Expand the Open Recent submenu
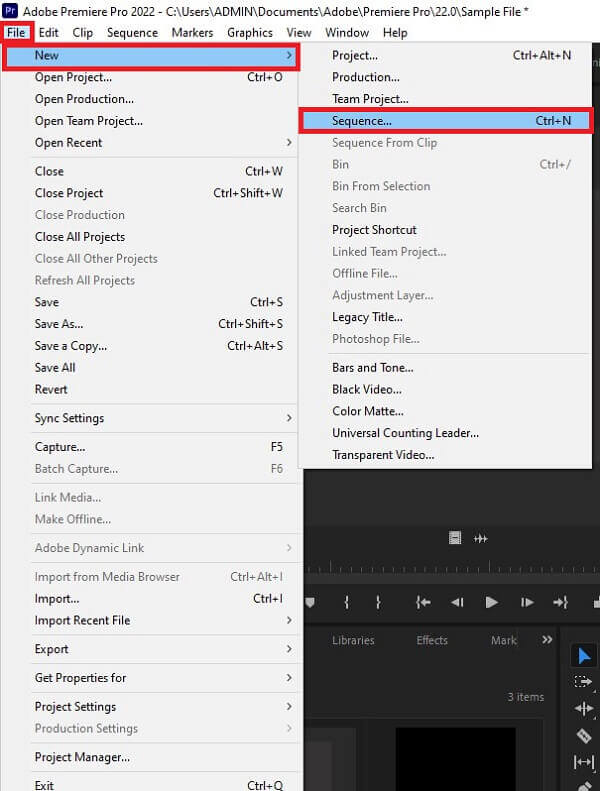 tap(289, 142)
